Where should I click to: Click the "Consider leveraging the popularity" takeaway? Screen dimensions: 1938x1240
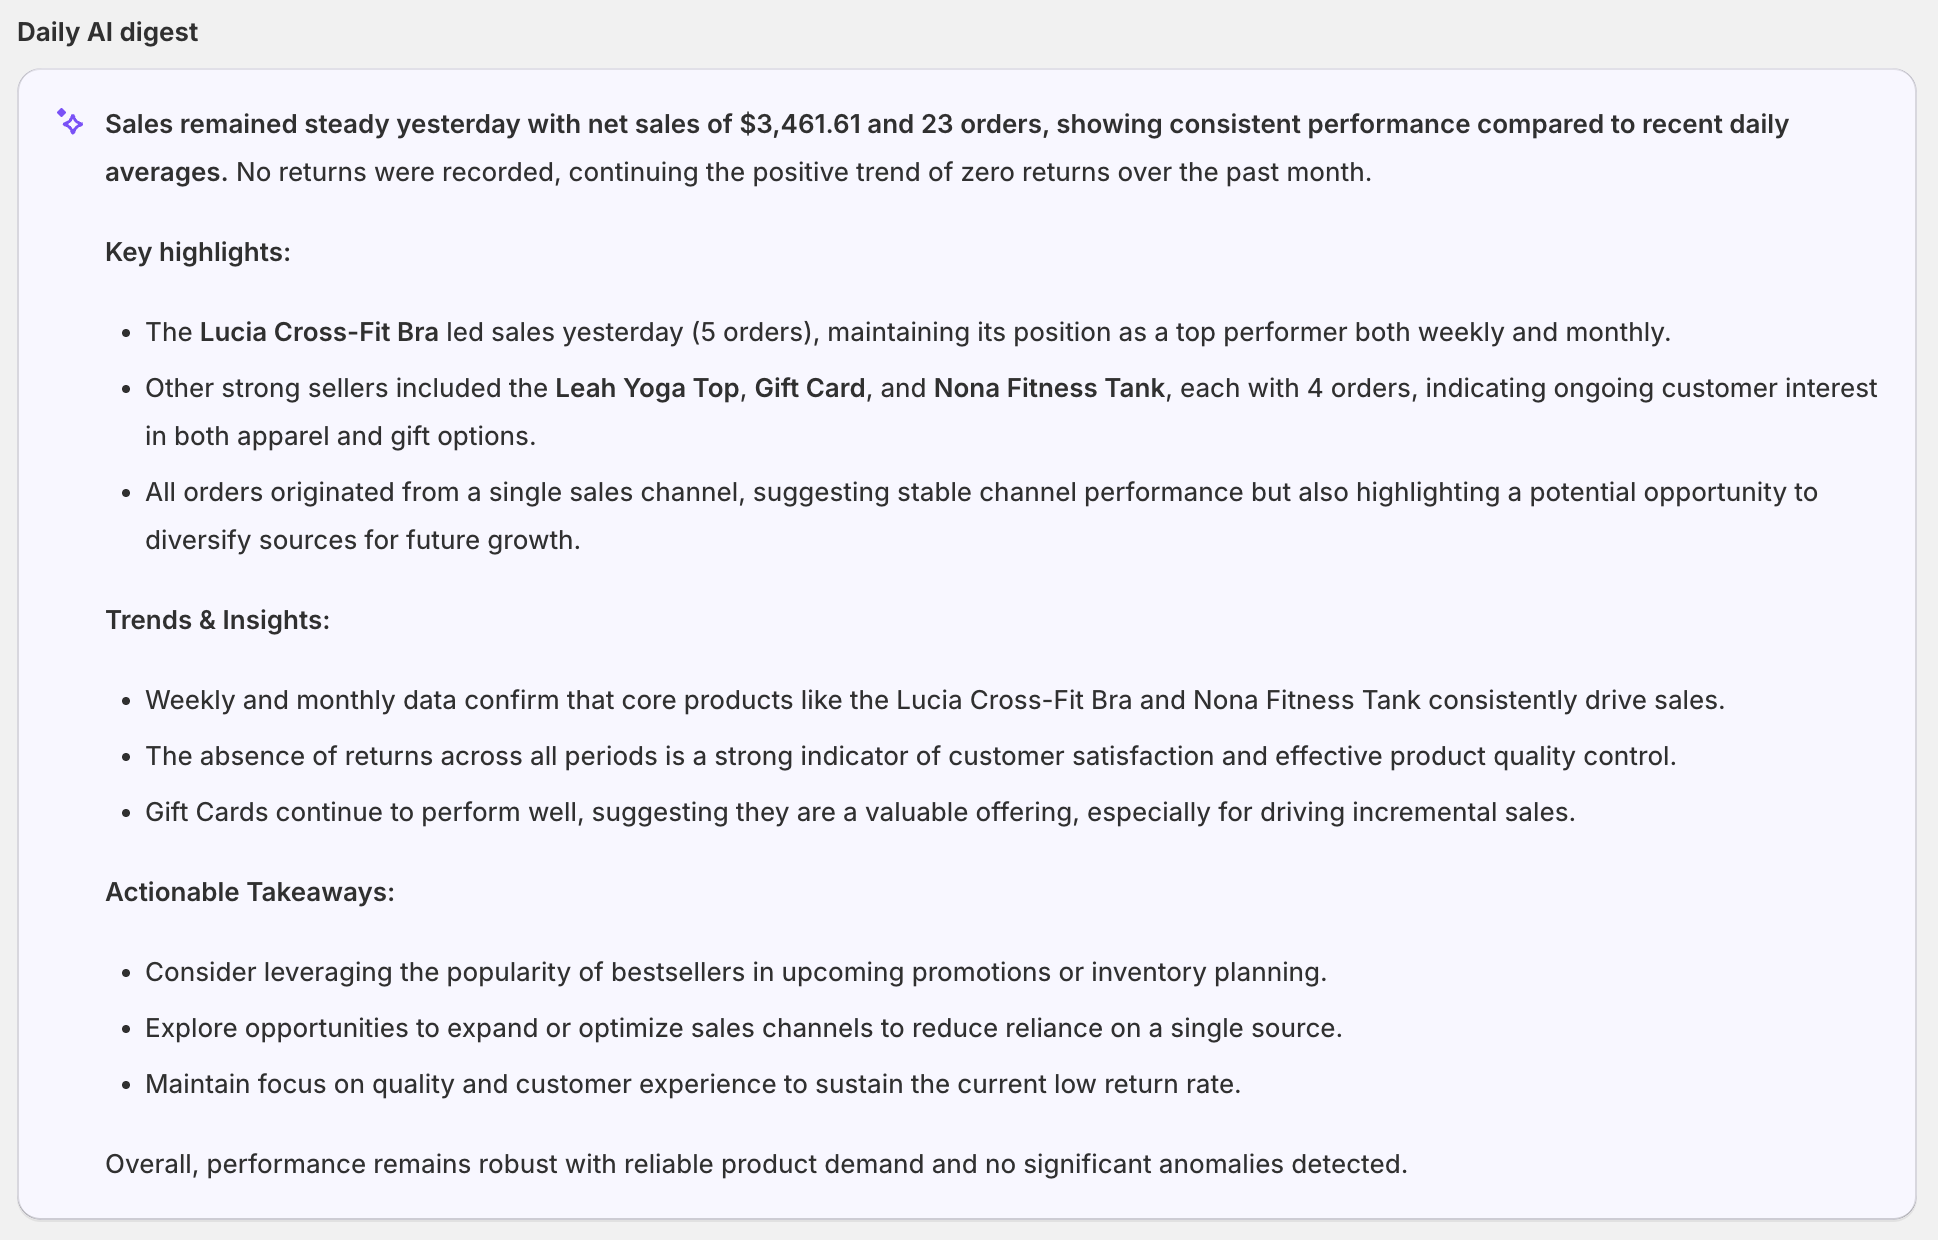point(735,972)
